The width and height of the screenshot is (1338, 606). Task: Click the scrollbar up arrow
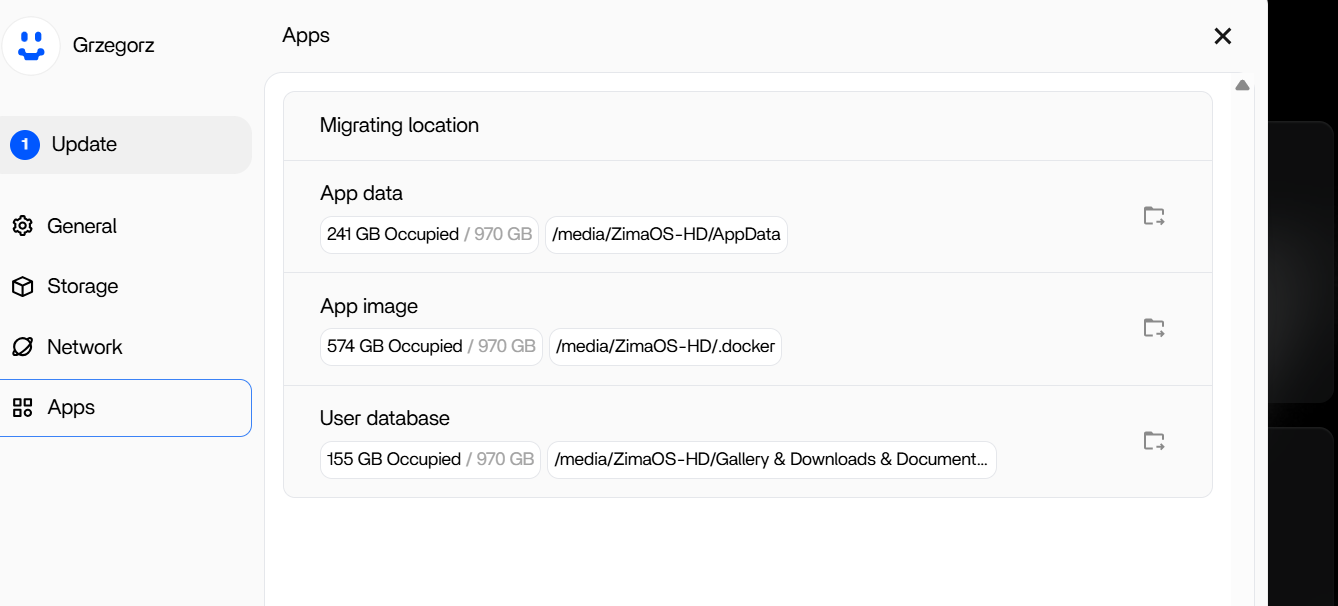point(1242,86)
